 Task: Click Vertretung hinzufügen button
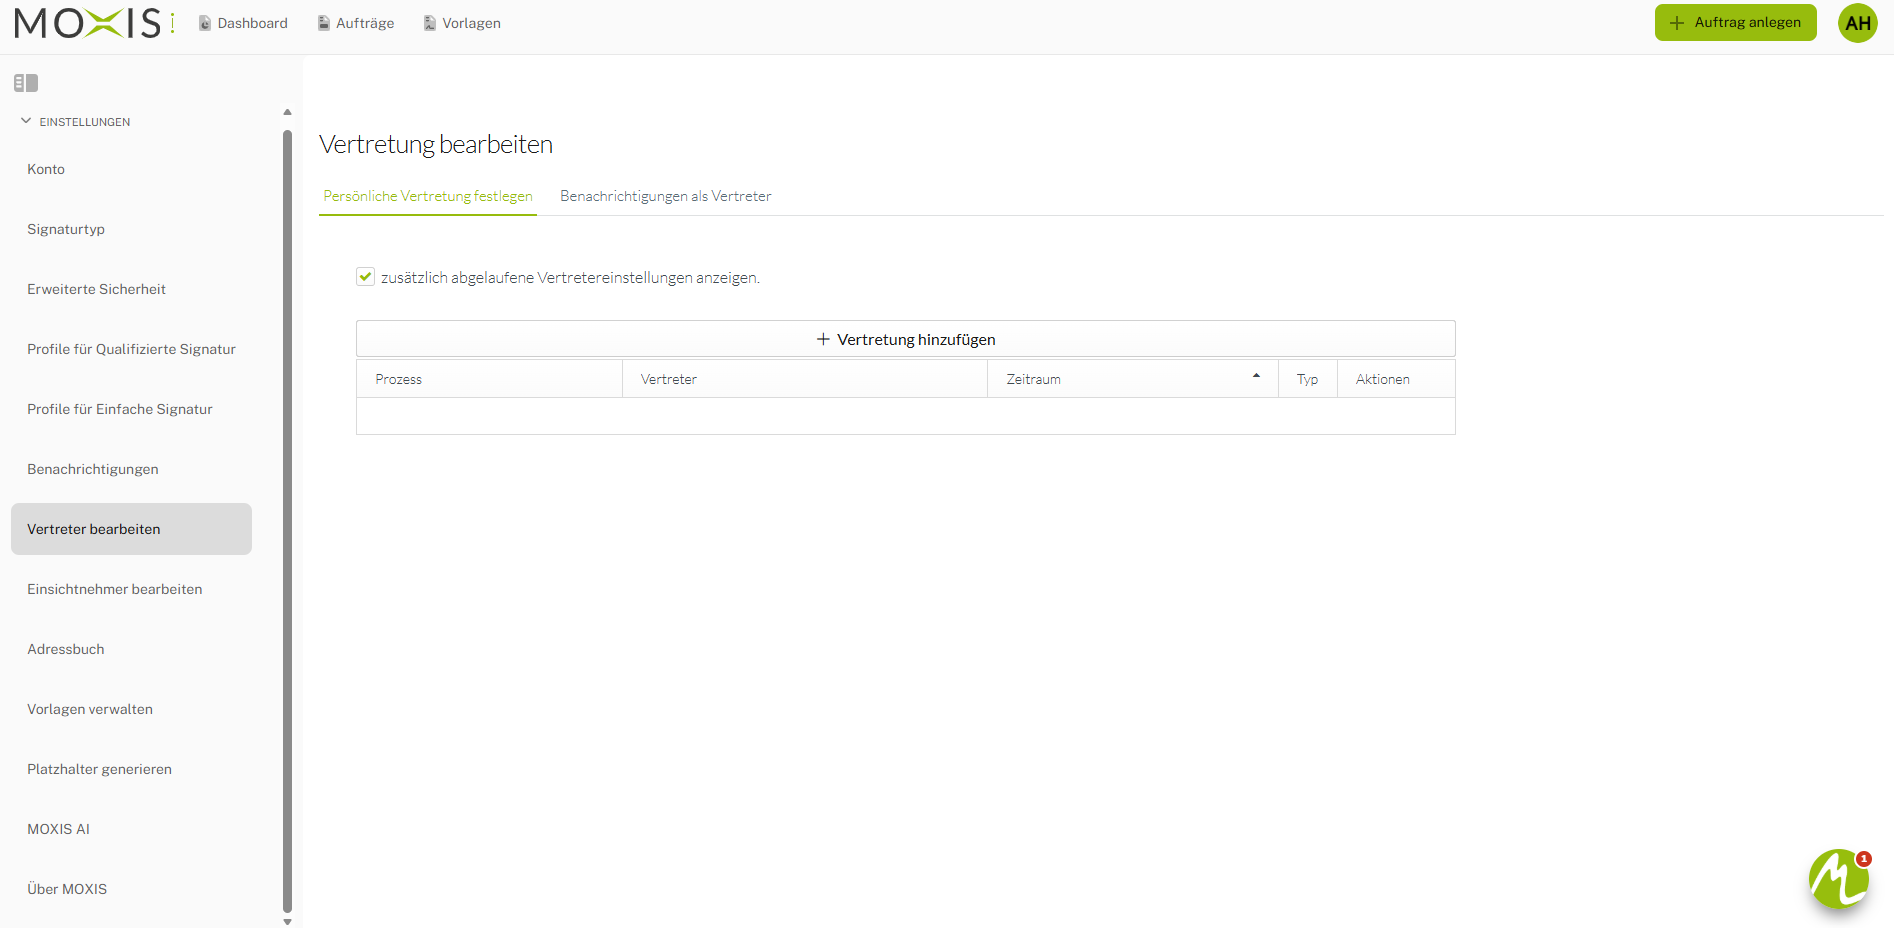coord(906,339)
